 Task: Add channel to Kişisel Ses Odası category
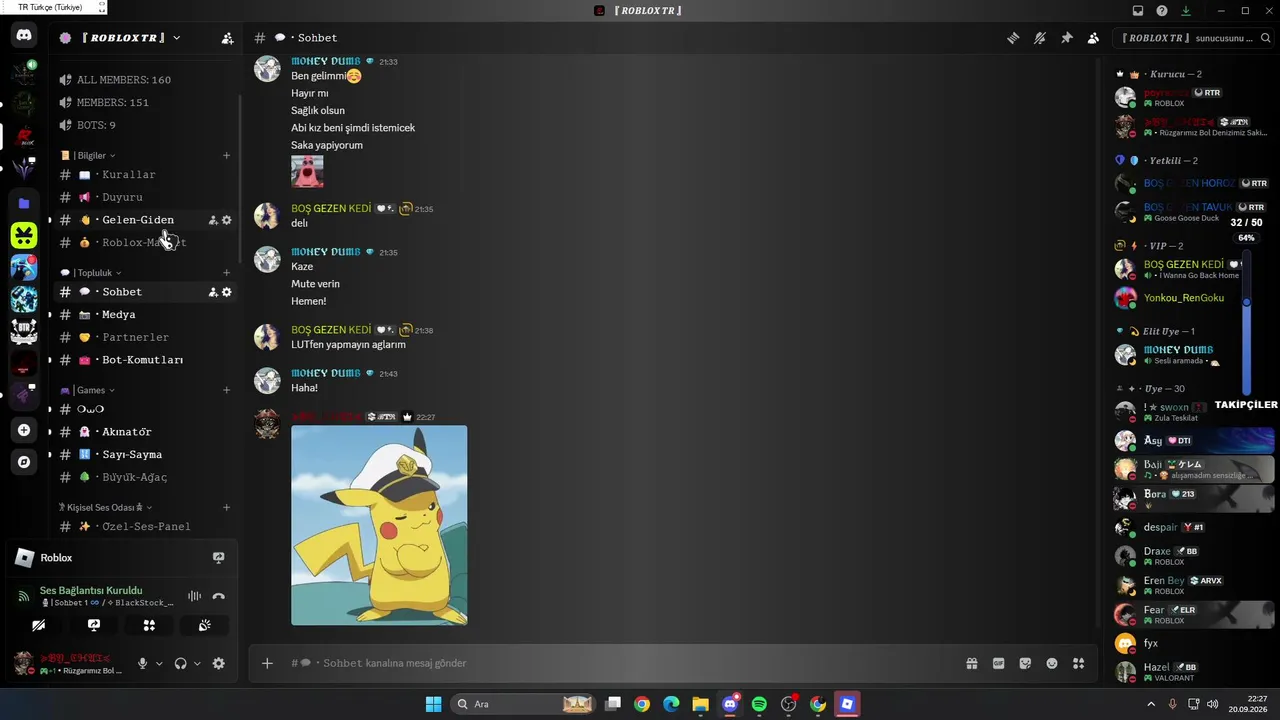(x=226, y=507)
